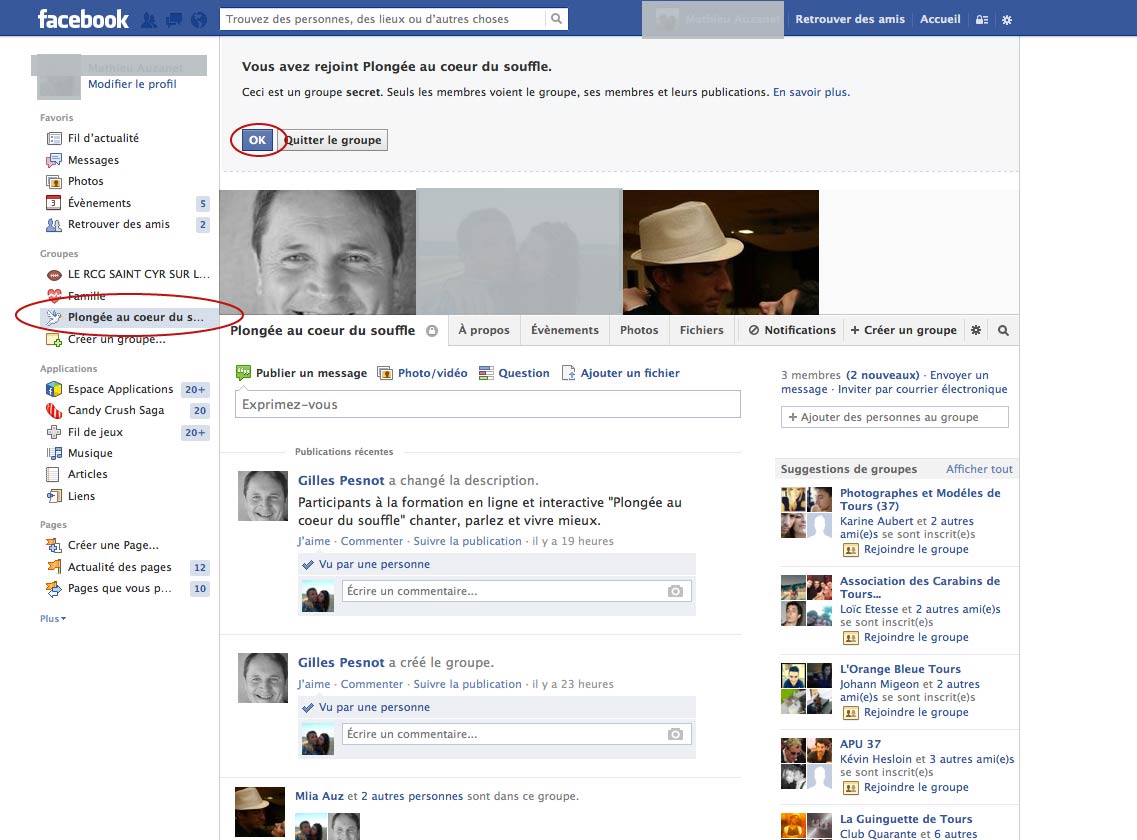
Task: Toggle group Notifications setting
Action: (791, 330)
